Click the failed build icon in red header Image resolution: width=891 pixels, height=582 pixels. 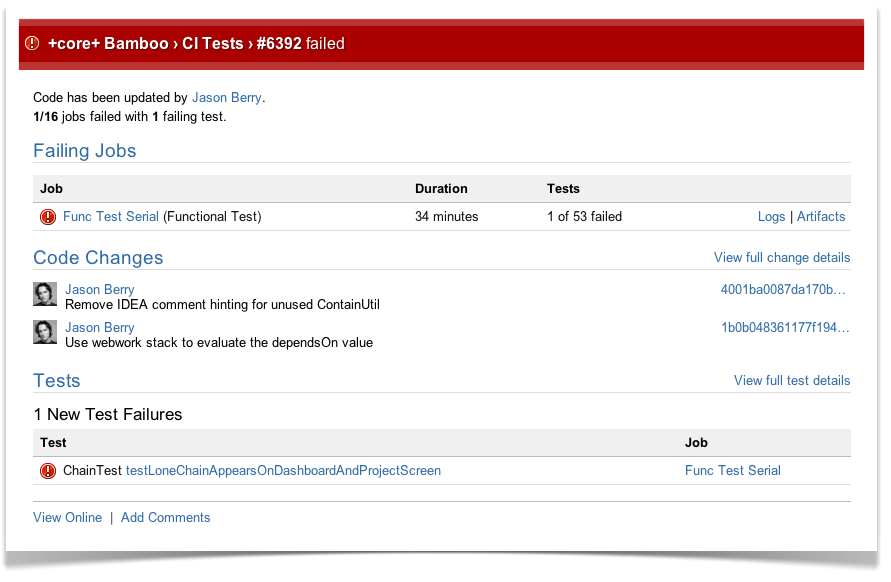(x=32, y=43)
